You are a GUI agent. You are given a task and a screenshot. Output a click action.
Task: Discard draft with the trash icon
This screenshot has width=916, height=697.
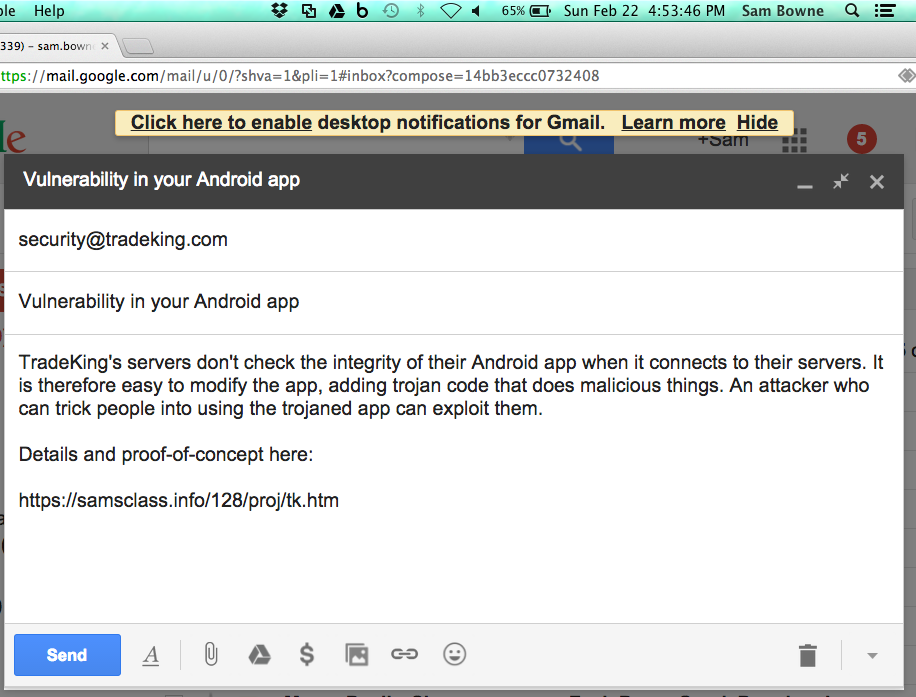pyautogui.click(x=807, y=655)
